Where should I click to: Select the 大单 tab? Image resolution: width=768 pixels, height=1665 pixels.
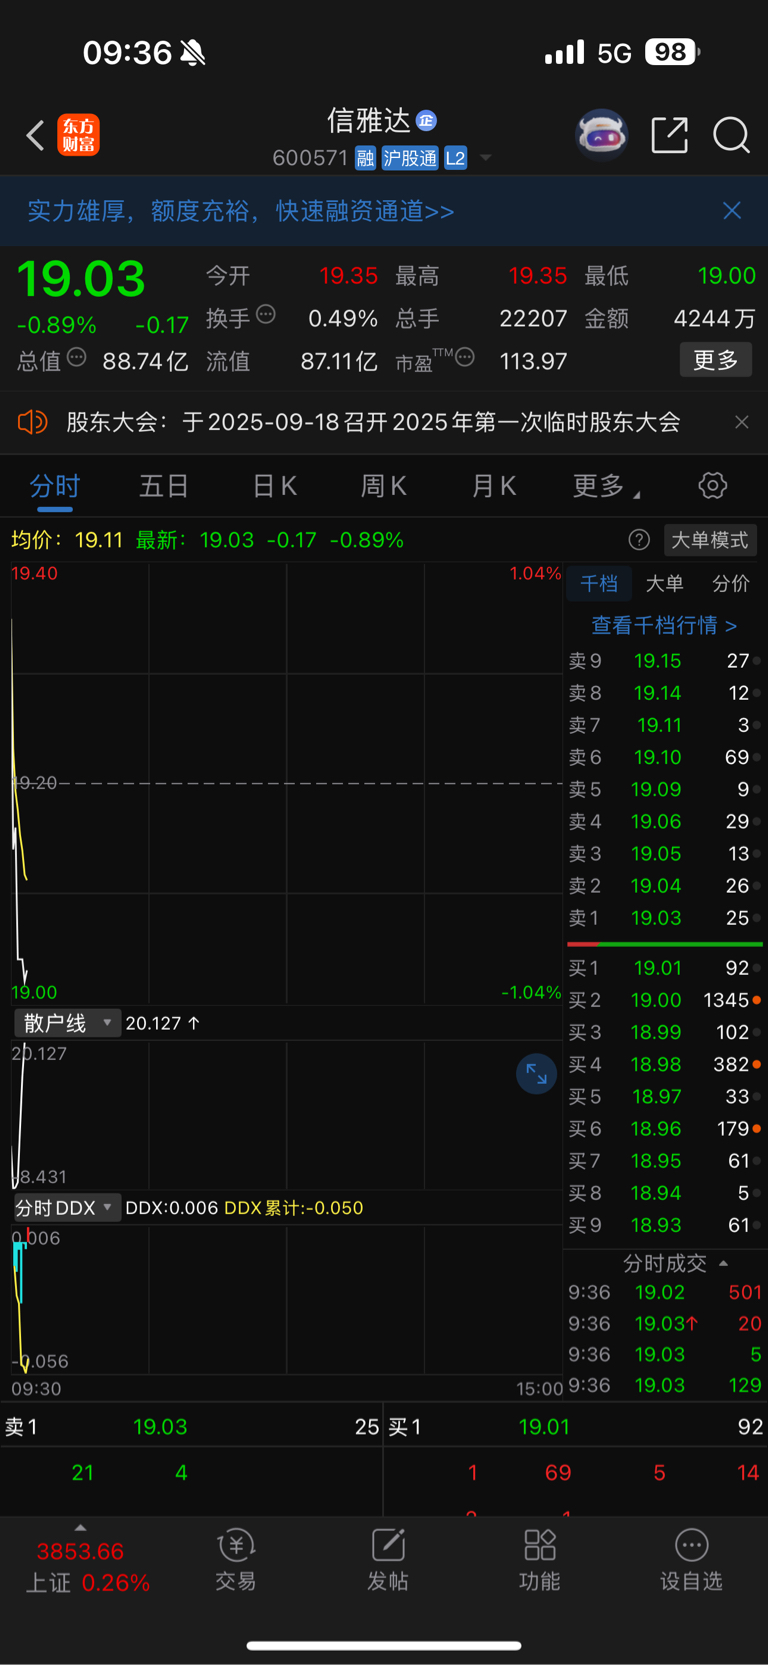[664, 584]
